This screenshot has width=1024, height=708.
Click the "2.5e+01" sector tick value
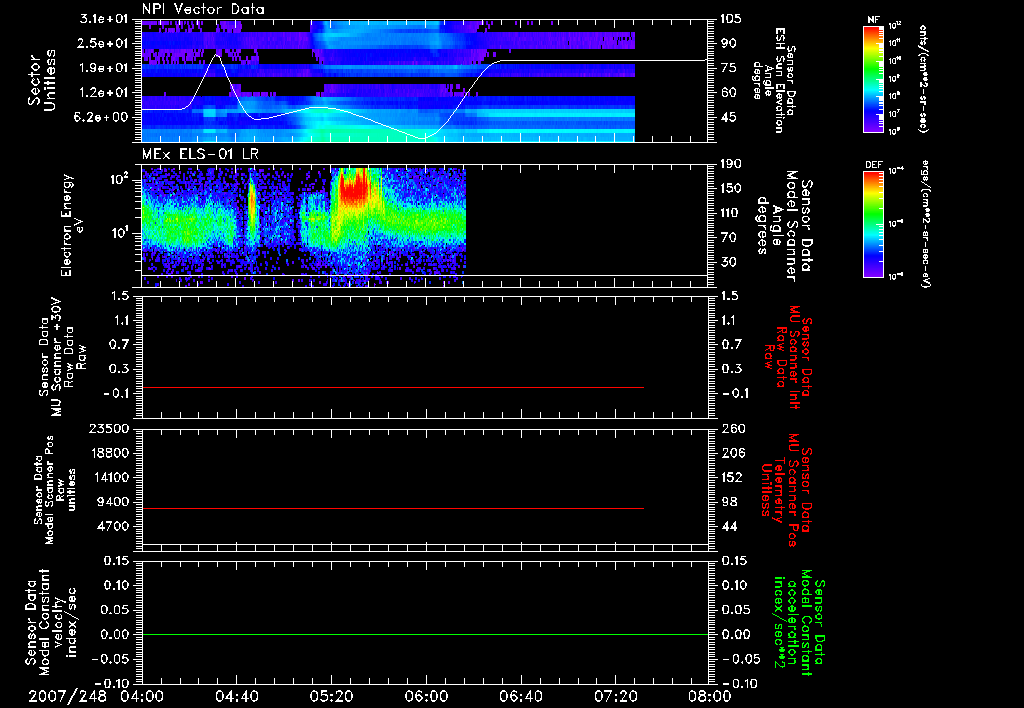pyautogui.click(x=102, y=43)
